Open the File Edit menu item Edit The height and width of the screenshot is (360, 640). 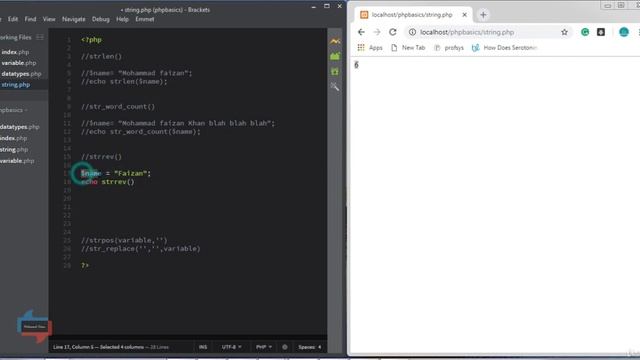click(x=13, y=19)
